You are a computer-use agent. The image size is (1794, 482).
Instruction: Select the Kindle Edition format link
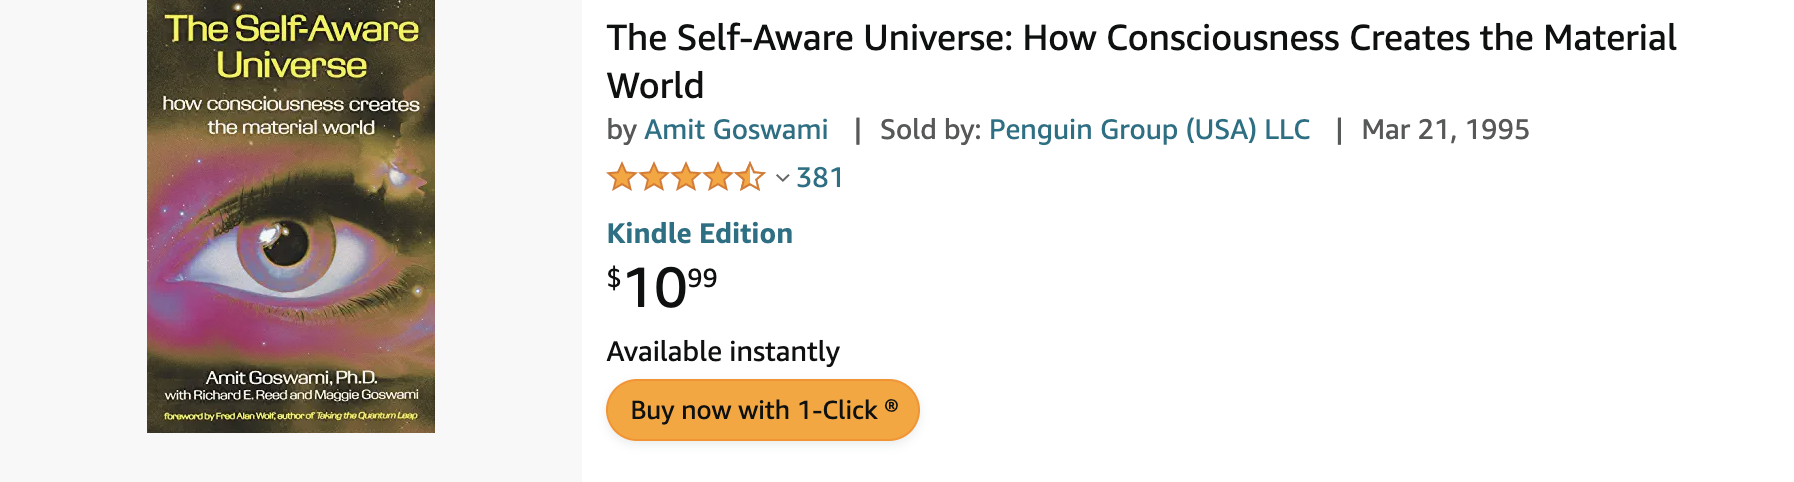[x=699, y=234]
